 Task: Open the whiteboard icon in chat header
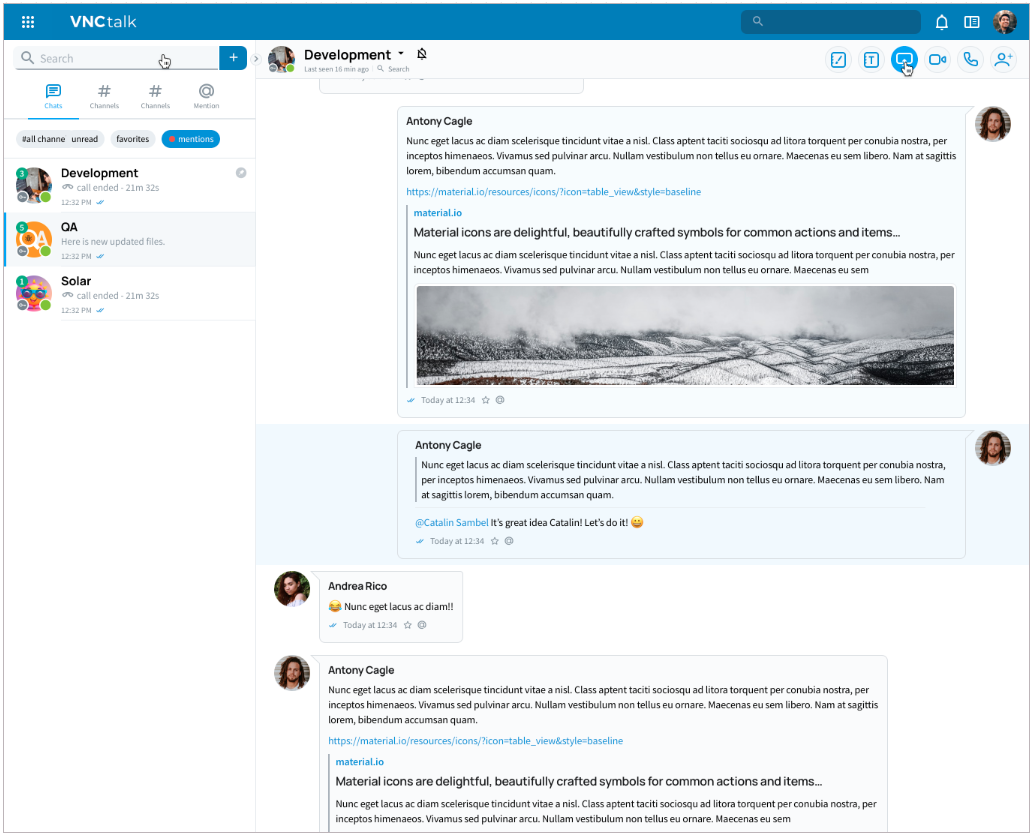(838, 60)
